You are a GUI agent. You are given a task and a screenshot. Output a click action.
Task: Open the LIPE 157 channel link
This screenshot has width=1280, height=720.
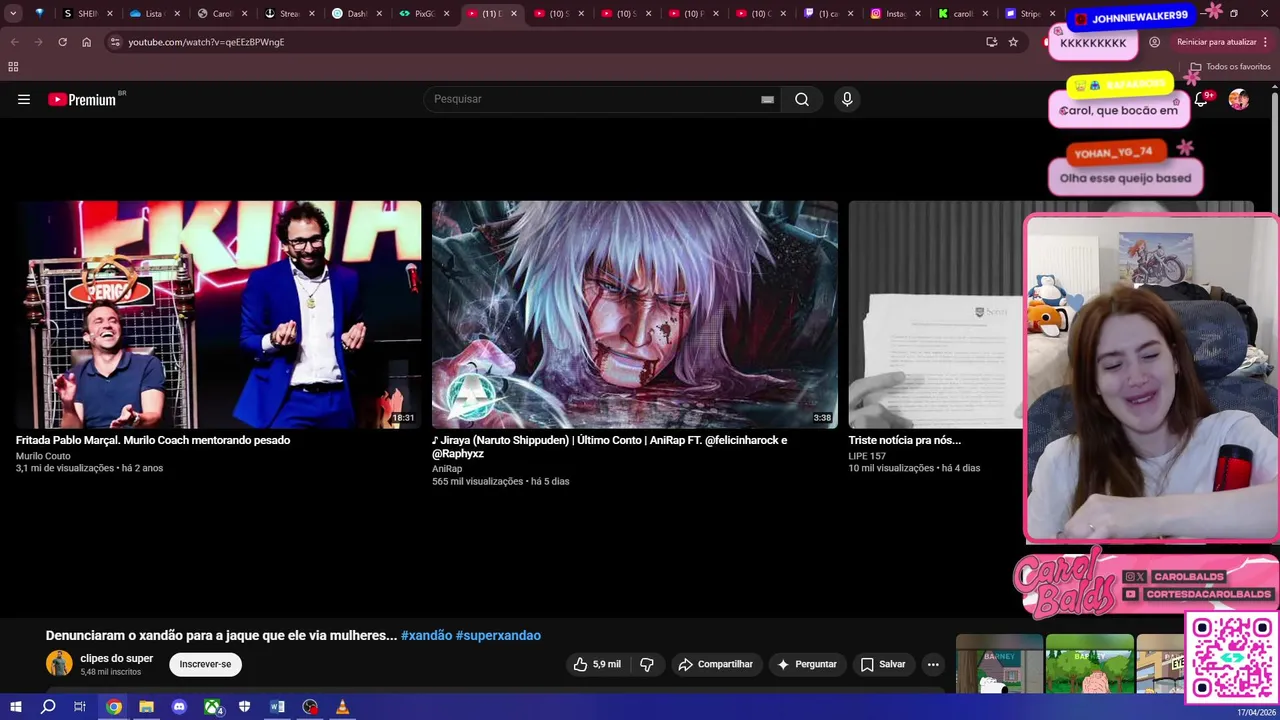click(x=867, y=456)
